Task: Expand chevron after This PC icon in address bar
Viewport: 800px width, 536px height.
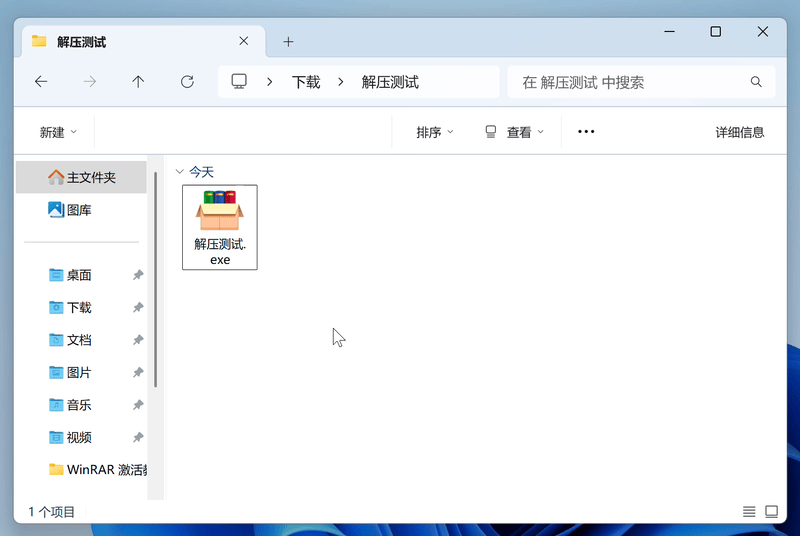Action: coord(269,82)
